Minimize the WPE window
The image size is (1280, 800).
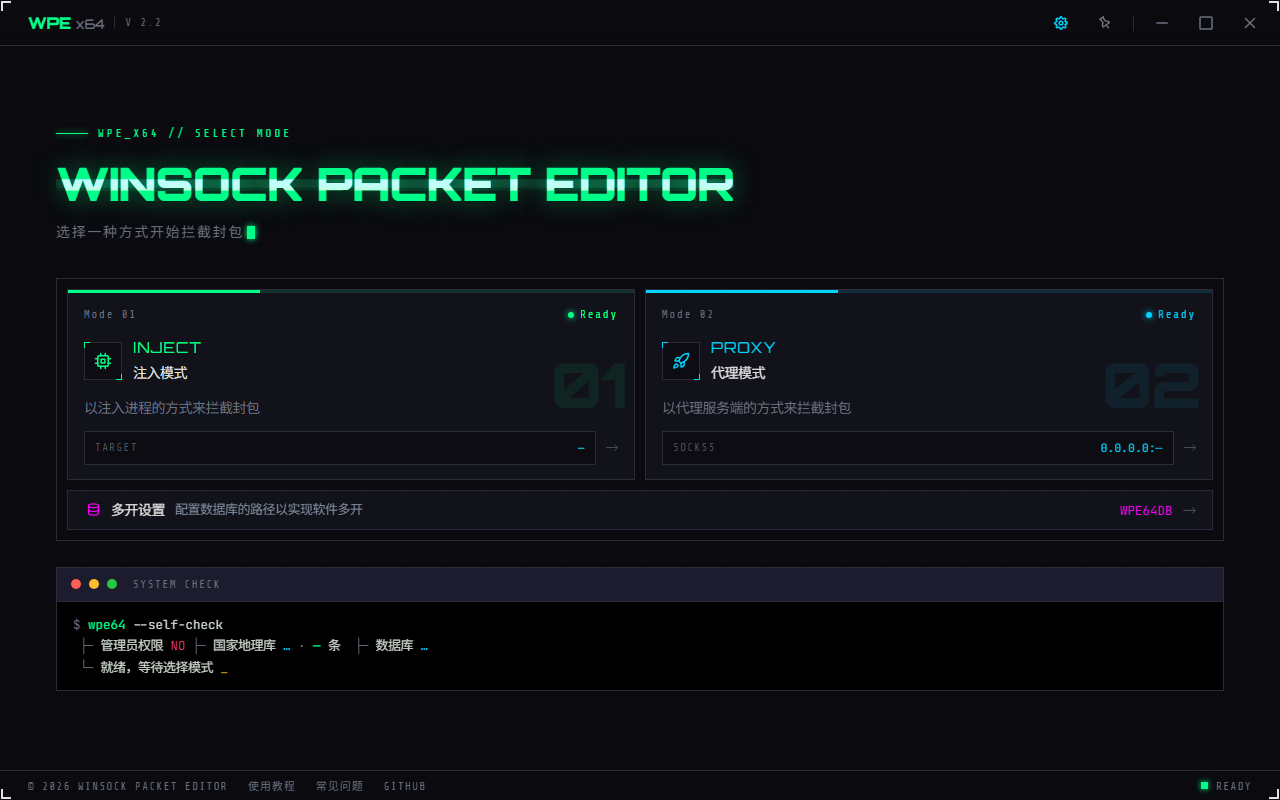tap(1162, 23)
